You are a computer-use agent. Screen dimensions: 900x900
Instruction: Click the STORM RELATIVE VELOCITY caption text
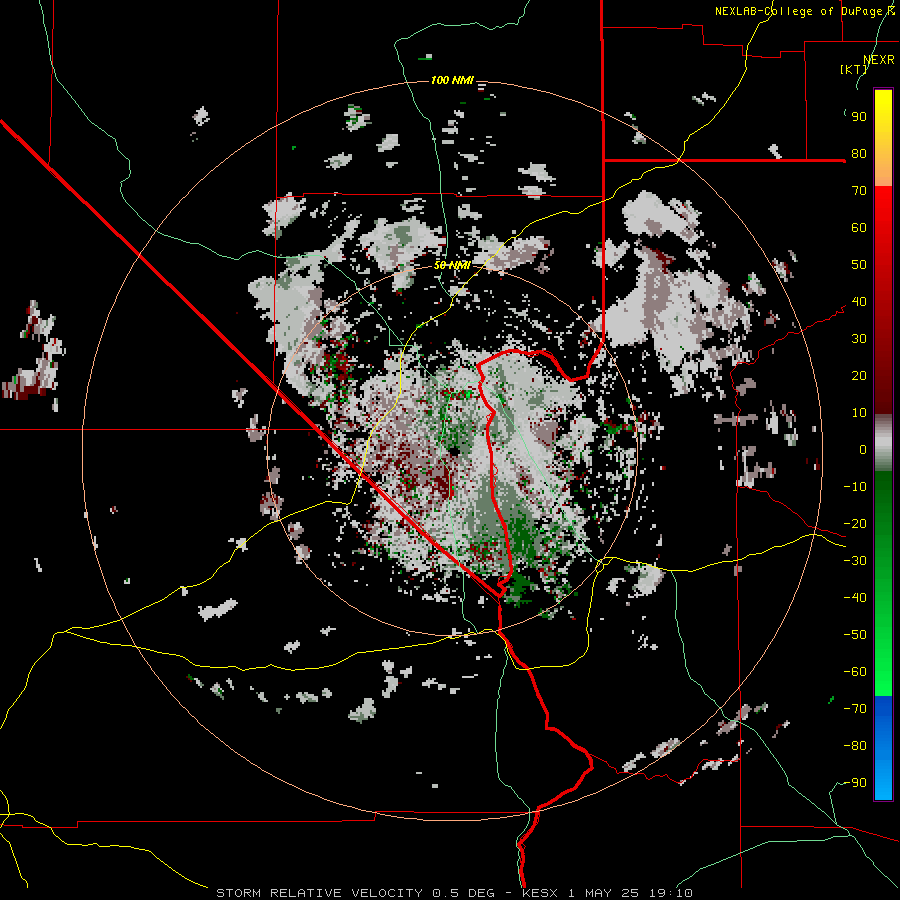click(319, 893)
